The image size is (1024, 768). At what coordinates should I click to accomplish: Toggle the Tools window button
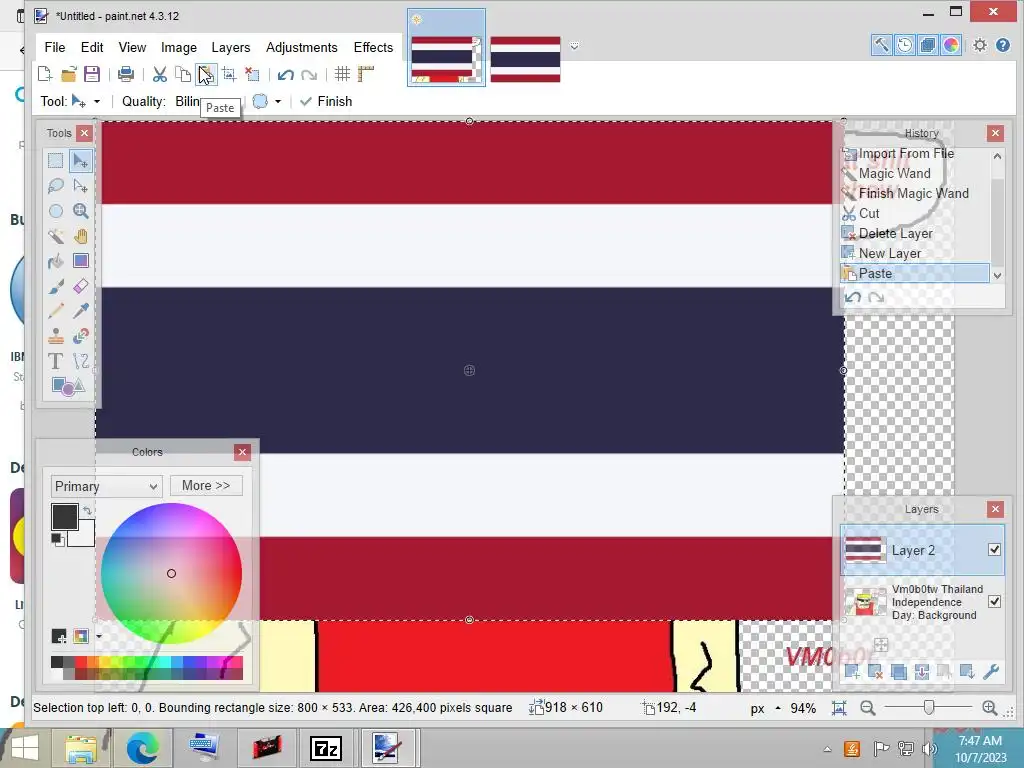(x=881, y=45)
